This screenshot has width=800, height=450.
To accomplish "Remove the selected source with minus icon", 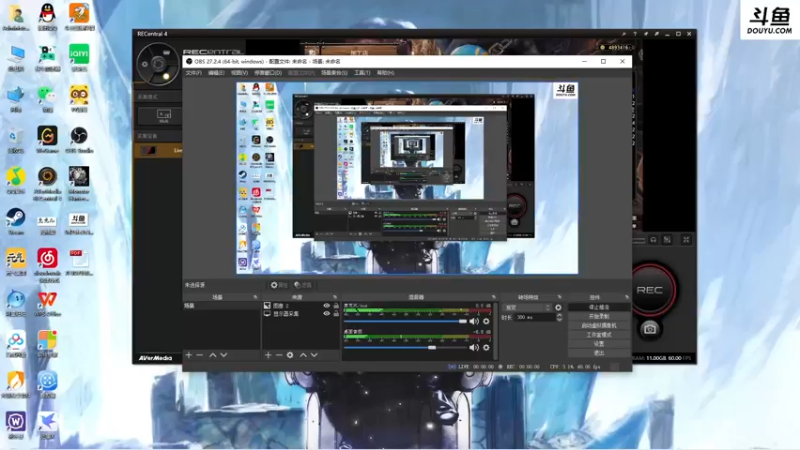I will coord(279,355).
